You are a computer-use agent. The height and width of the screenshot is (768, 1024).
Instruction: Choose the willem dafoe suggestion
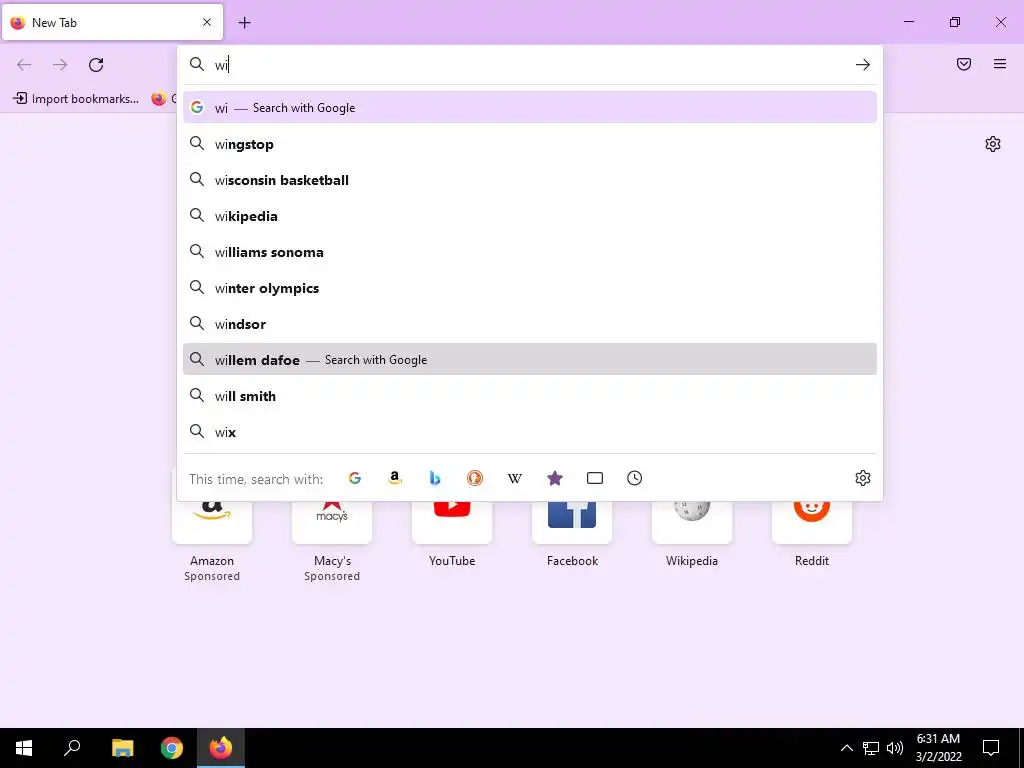(x=530, y=359)
